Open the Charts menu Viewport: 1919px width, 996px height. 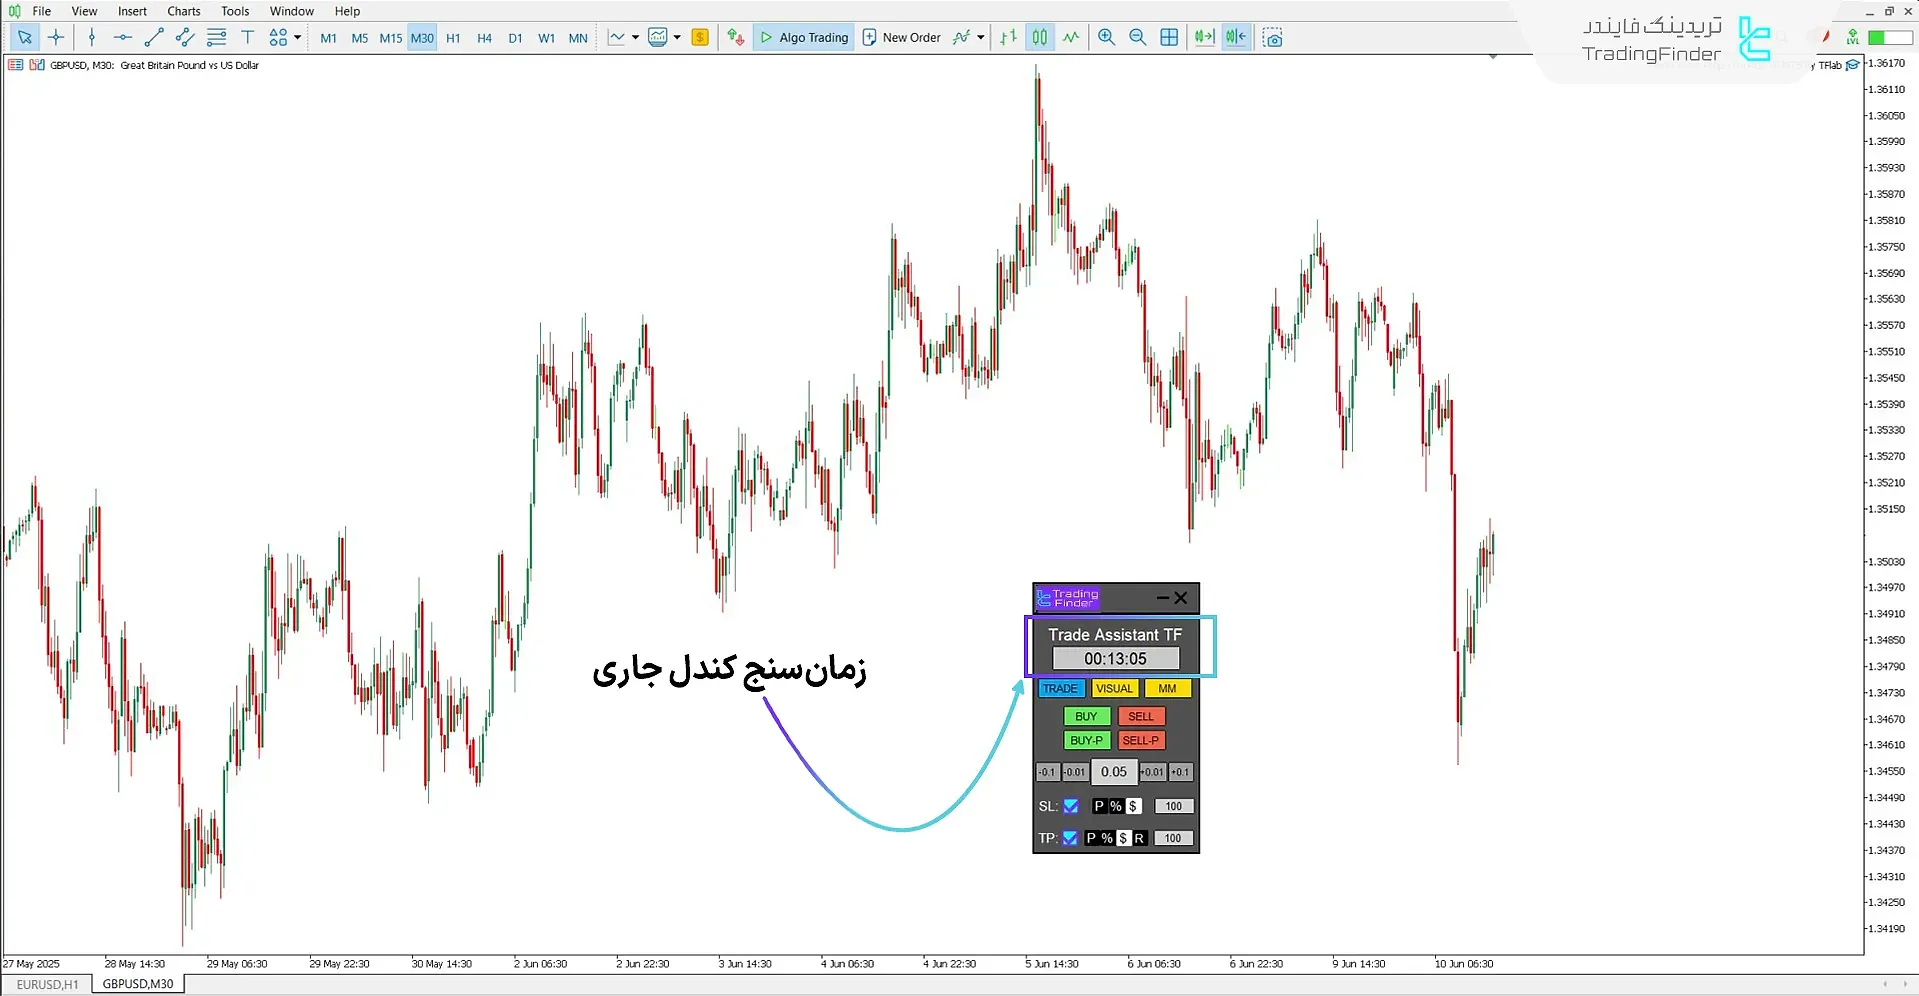183,11
